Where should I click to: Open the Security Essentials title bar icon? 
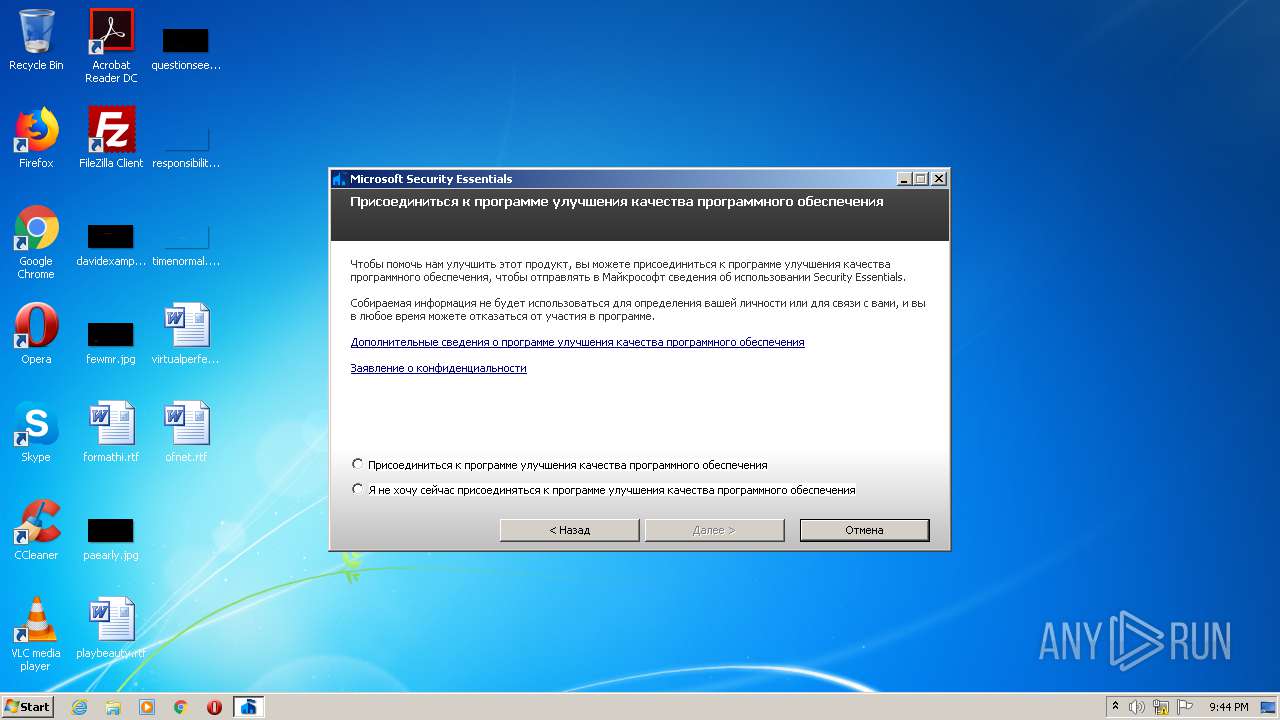(x=340, y=179)
